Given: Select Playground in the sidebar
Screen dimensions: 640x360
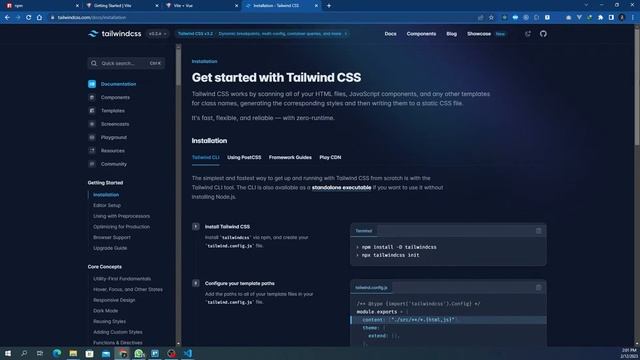Looking at the screenshot, I should [107, 138].
